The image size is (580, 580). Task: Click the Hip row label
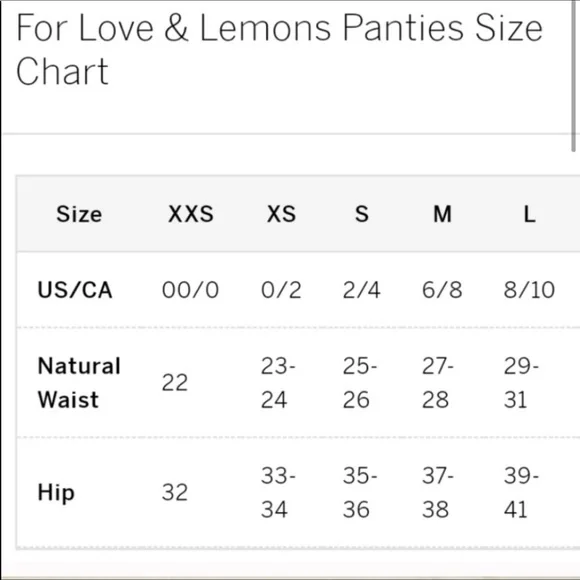click(x=56, y=493)
